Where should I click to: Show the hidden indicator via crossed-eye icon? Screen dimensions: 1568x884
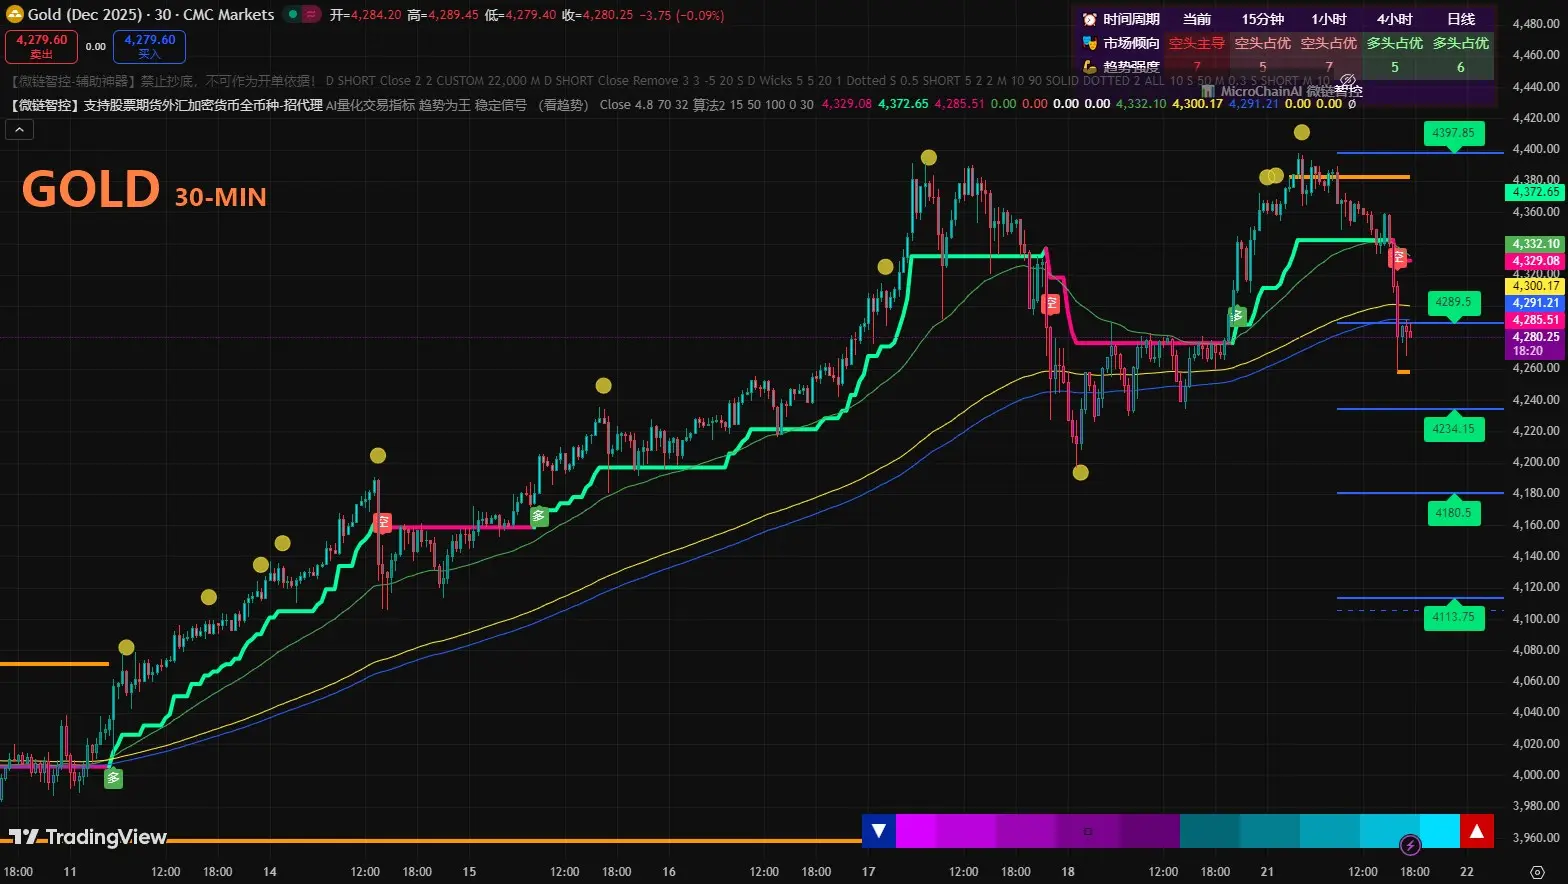pyautogui.click(x=1347, y=80)
